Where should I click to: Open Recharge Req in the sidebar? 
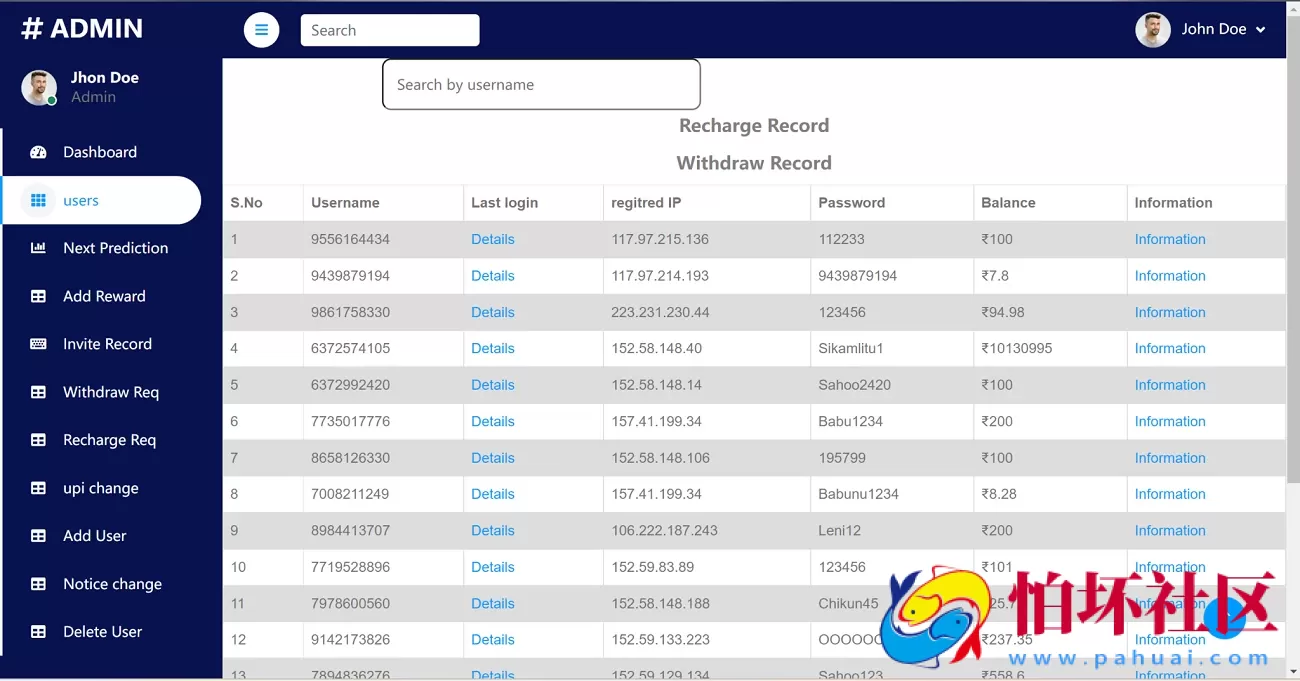(109, 440)
